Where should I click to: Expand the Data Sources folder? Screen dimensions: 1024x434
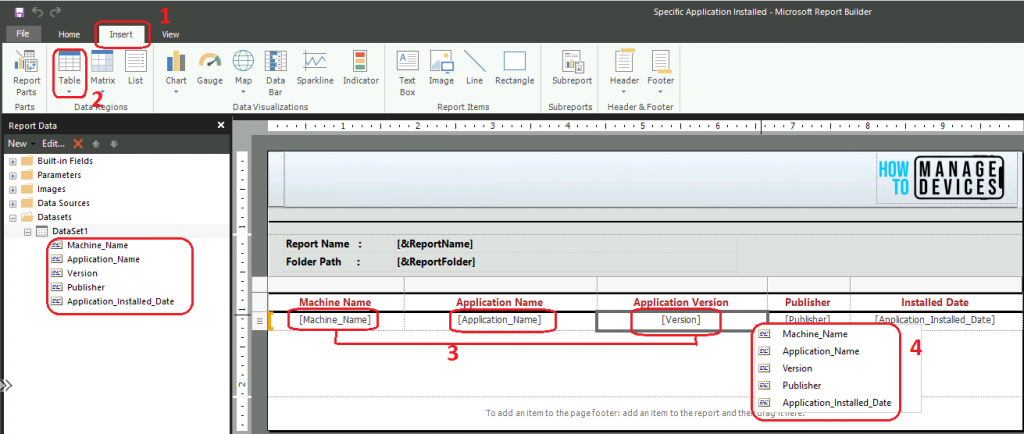point(12,203)
